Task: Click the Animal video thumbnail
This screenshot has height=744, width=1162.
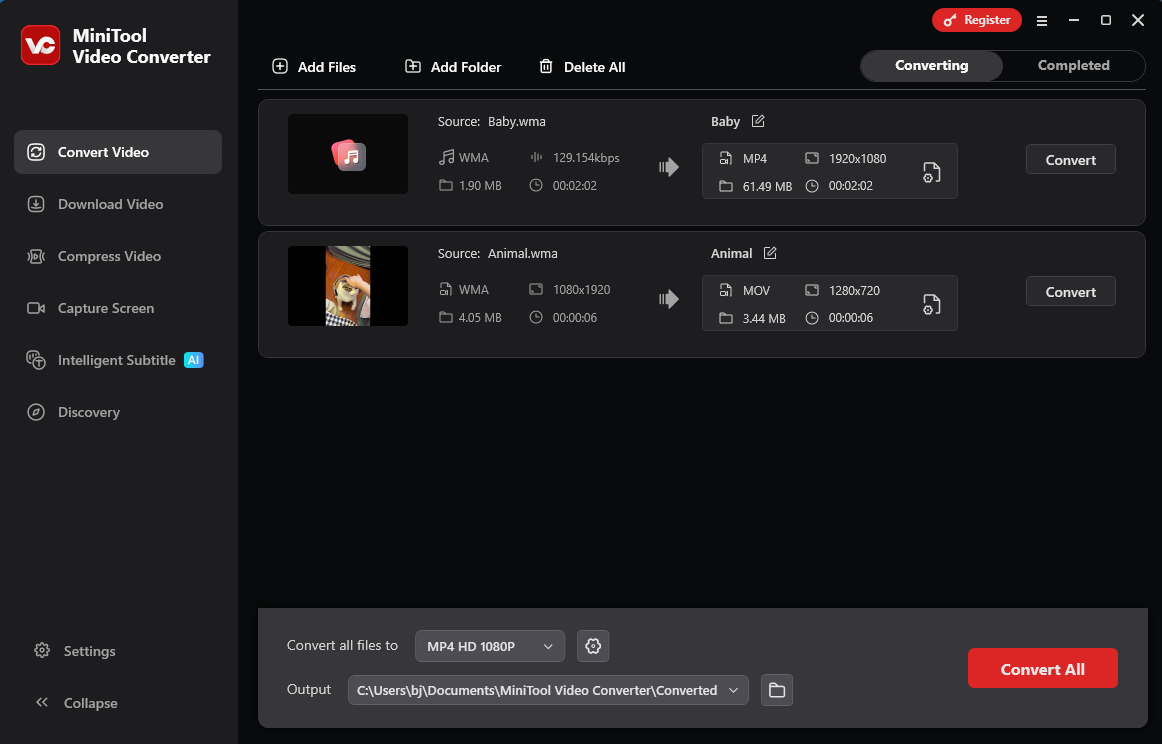Action: tap(348, 286)
